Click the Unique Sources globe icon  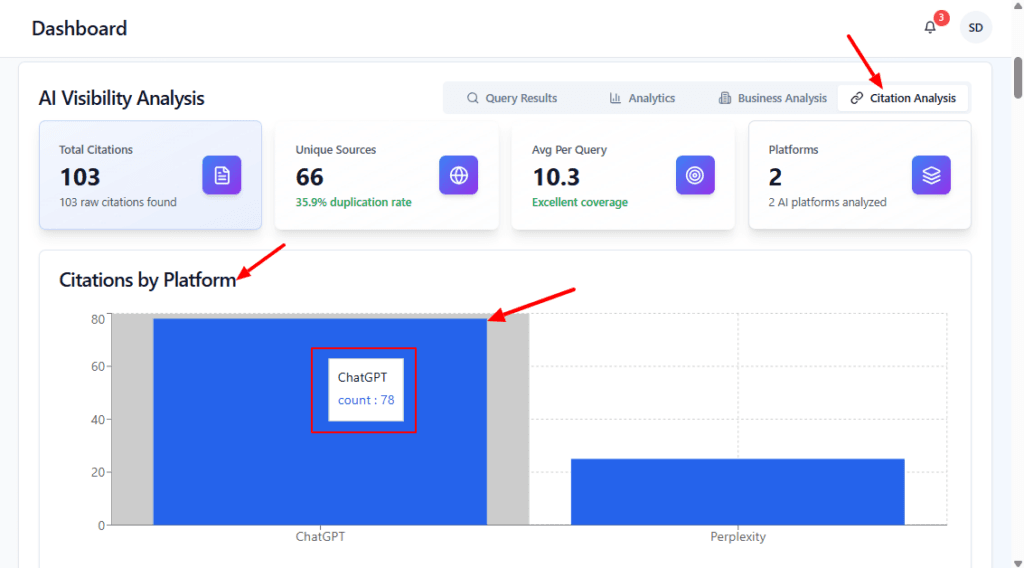(x=458, y=175)
